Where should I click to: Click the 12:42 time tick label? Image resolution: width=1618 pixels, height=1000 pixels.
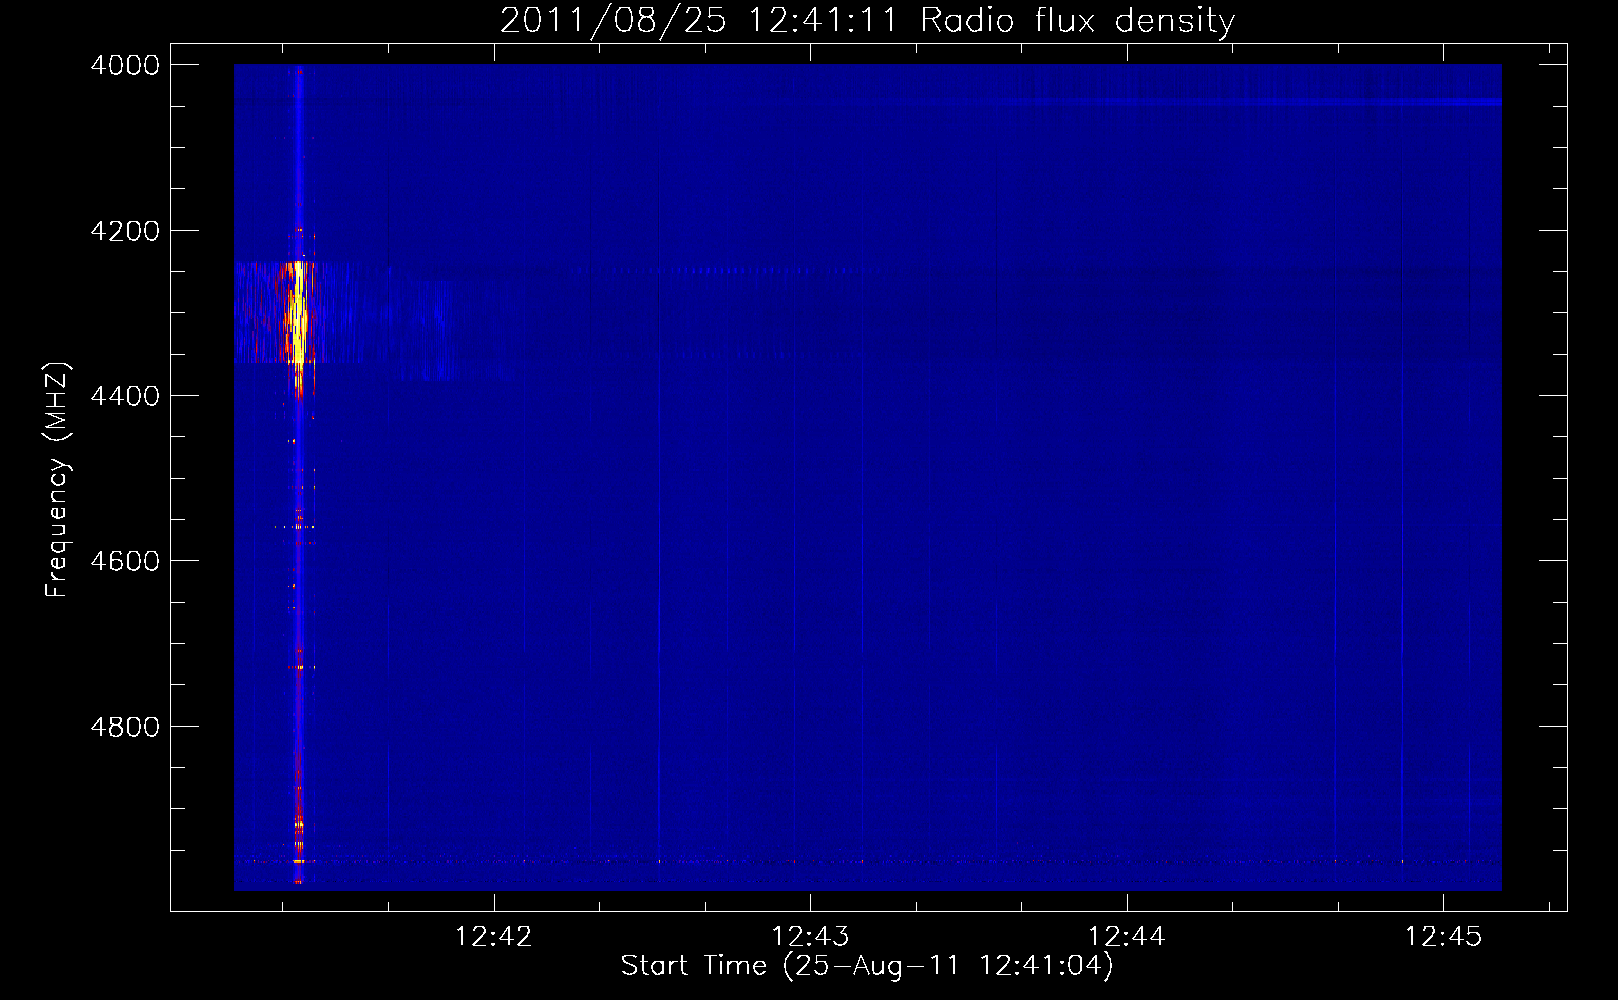[494, 937]
